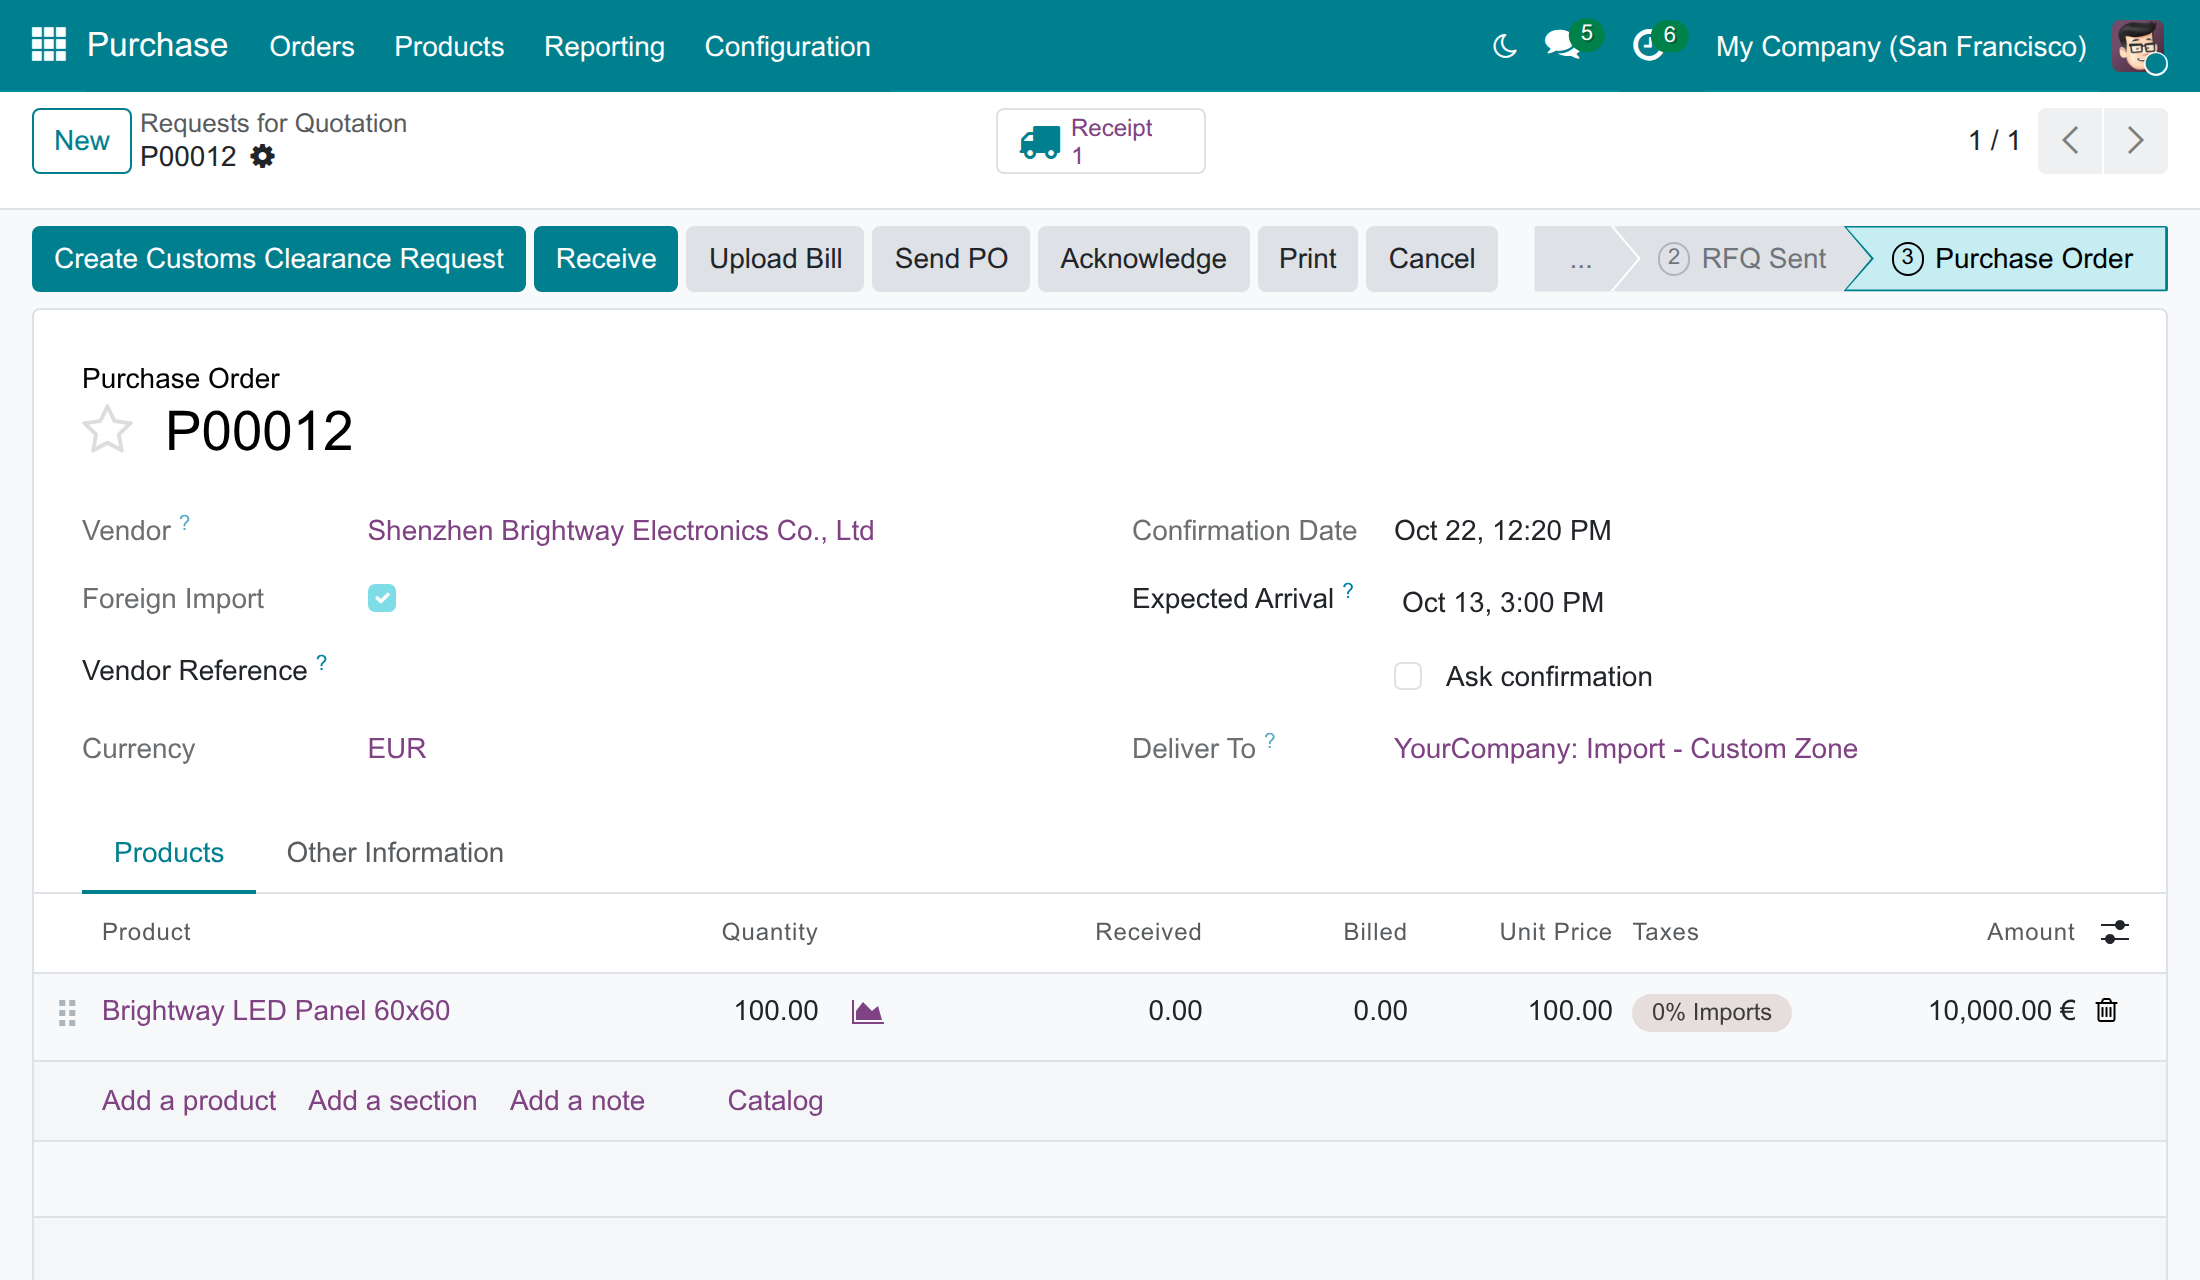Image resolution: width=2200 pixels, height=1280 pixels.
Task: Cancel the purchase order
Action: 1432,259
